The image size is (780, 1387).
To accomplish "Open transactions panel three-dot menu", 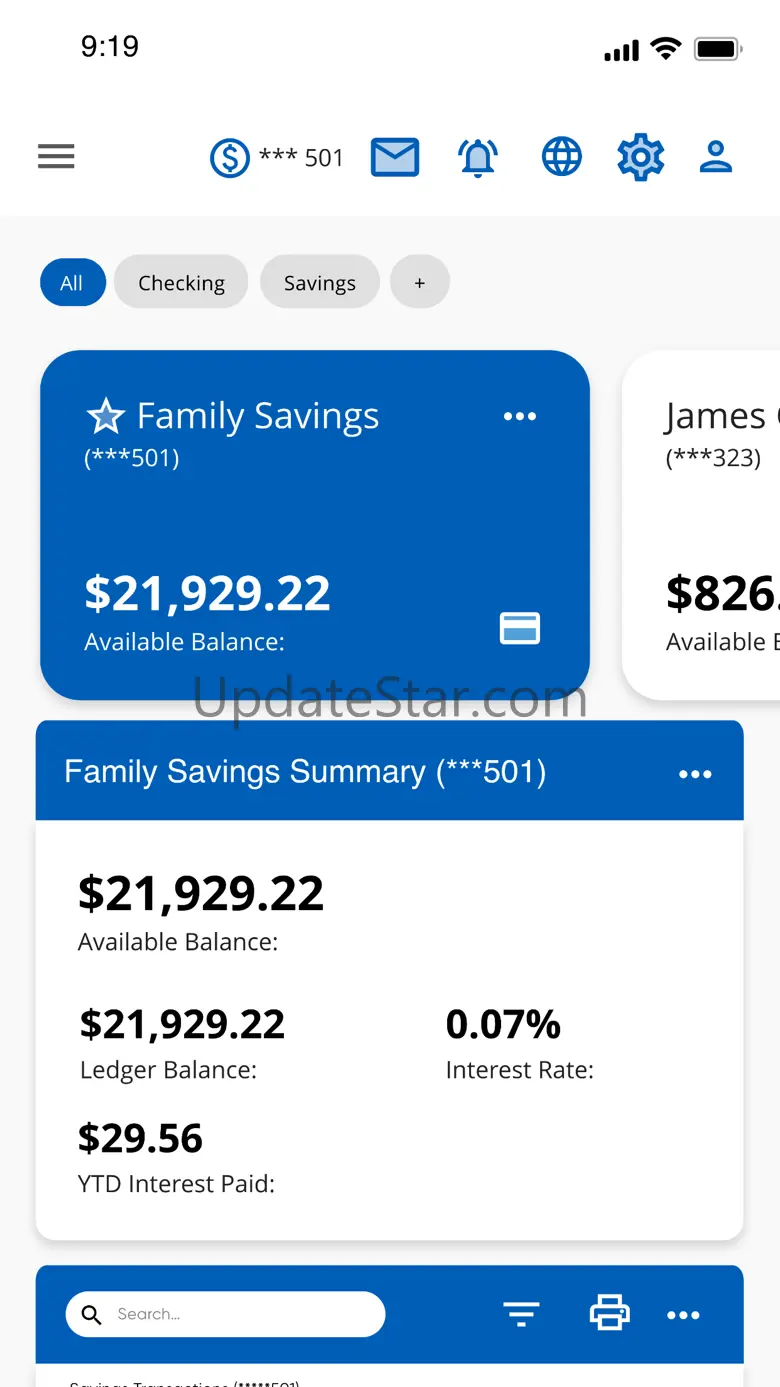I will tap(683, 1315).
